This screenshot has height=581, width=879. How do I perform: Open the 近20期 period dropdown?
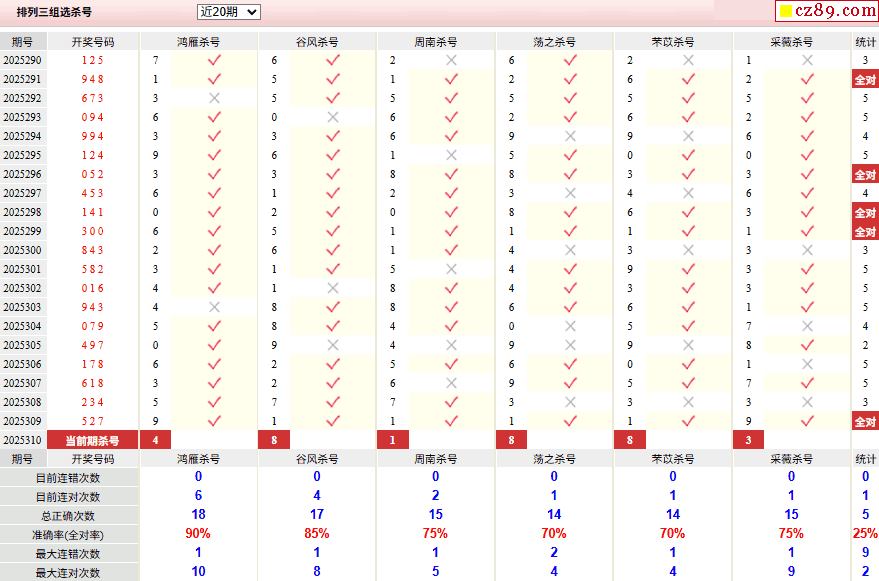point(228,12)
